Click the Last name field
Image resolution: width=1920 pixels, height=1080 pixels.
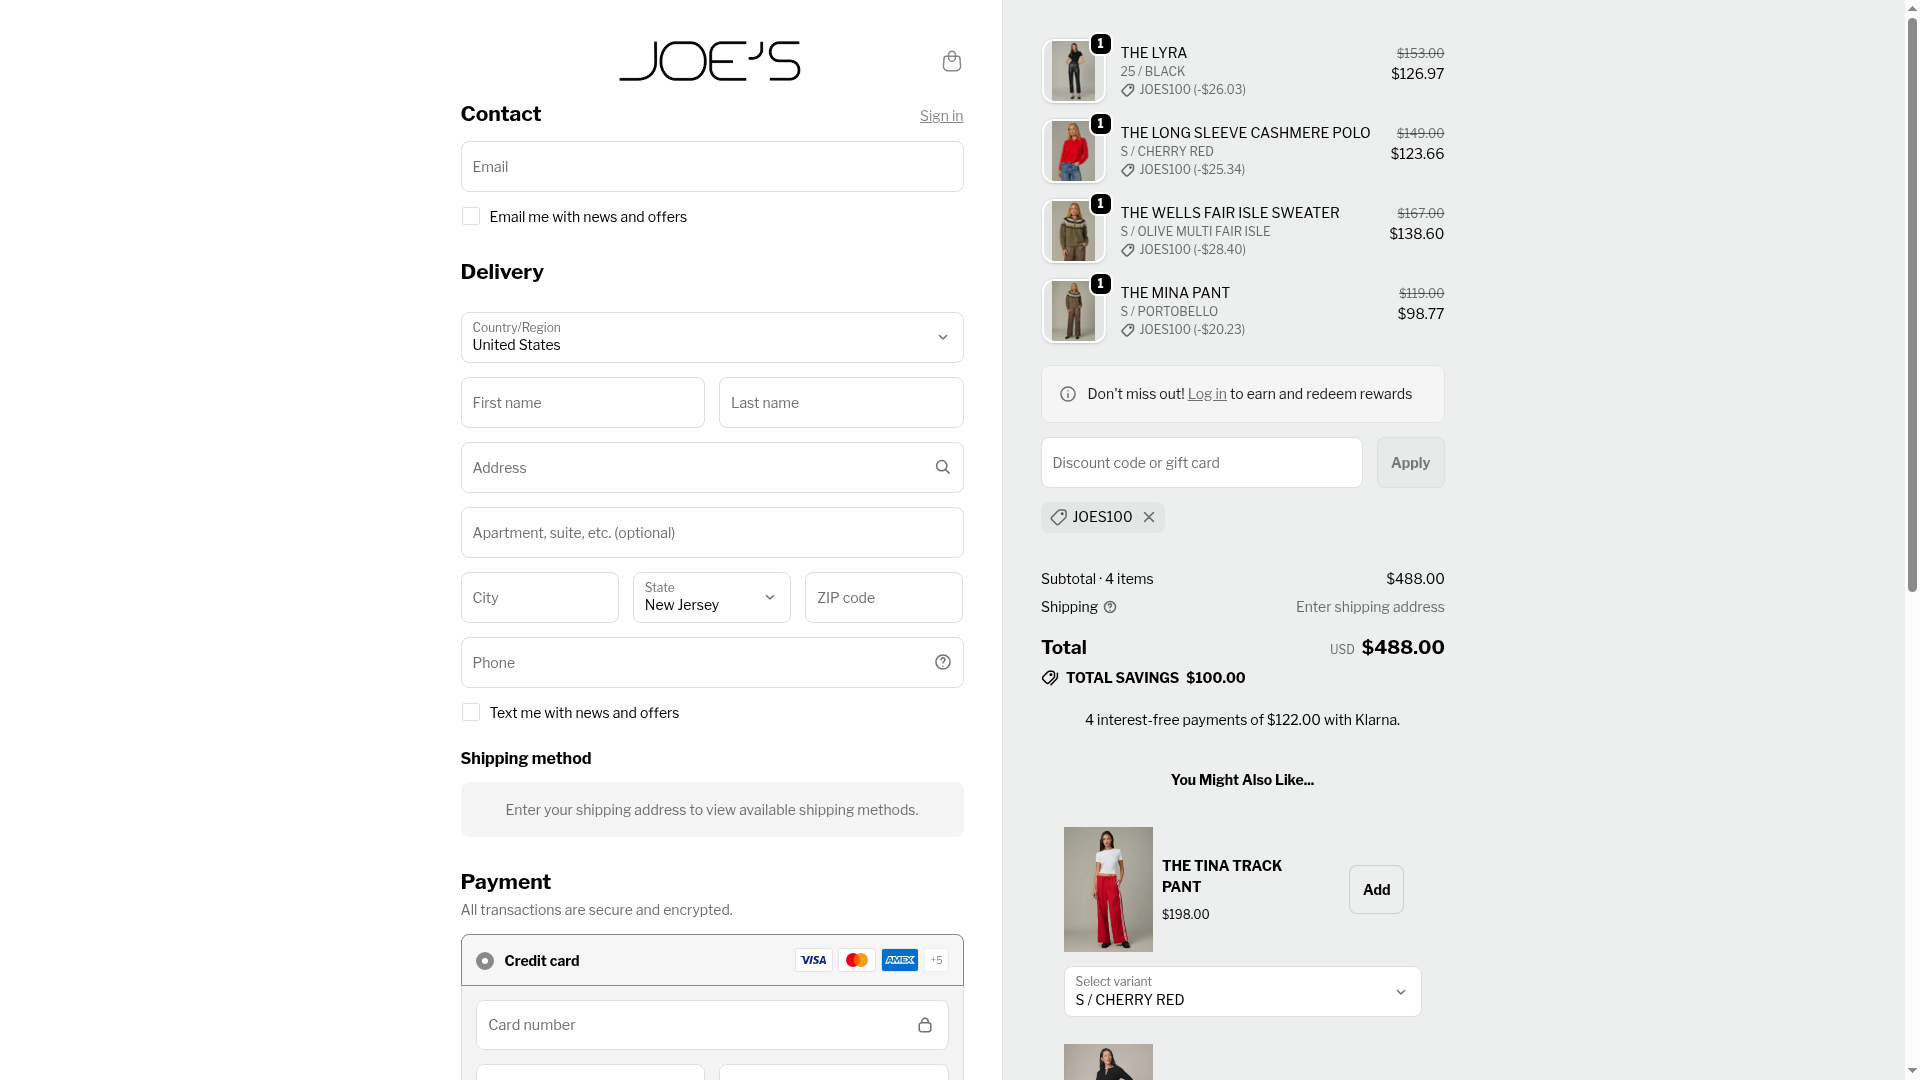[841, 402]
